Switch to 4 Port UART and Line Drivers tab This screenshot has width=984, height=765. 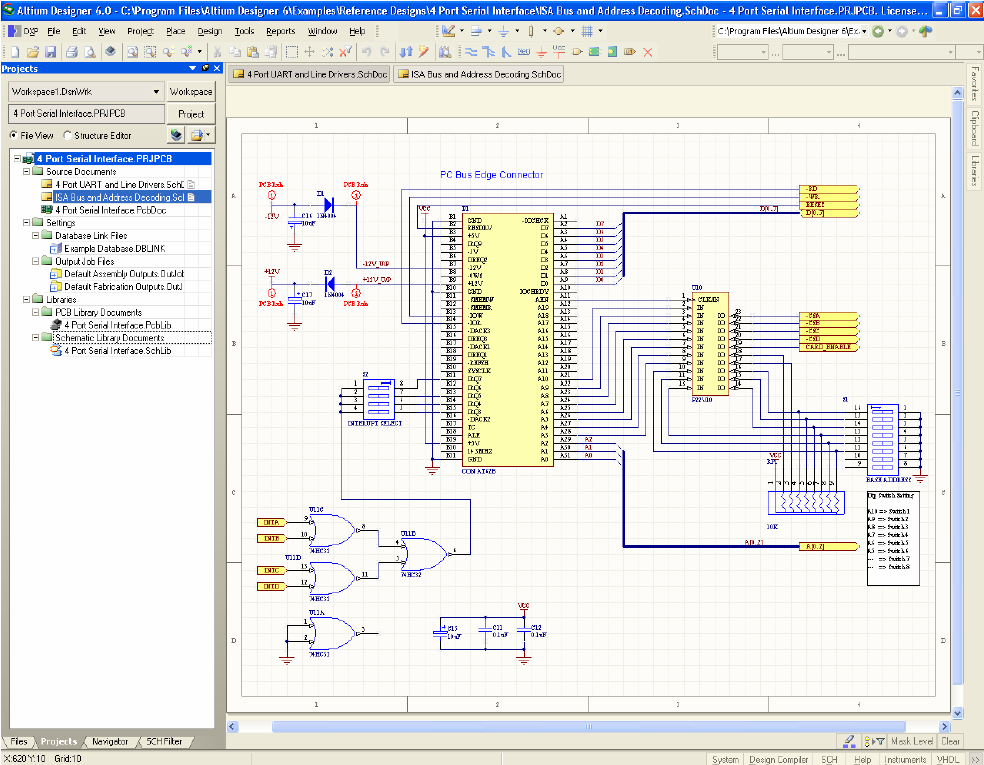coord(311,74)
